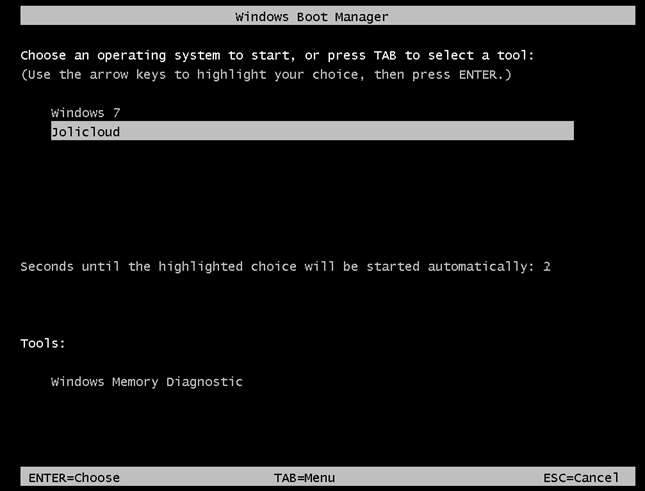645x491 pixels.
Task: Click the Tools: section heading
Action: pos(43,343)
